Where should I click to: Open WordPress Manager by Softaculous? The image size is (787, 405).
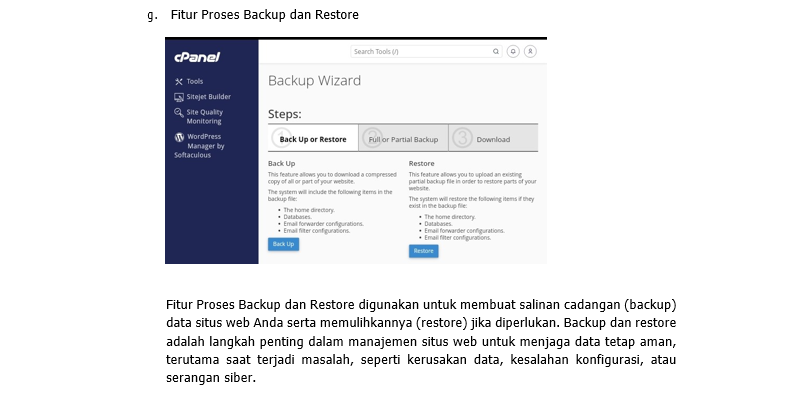(199, 146)
